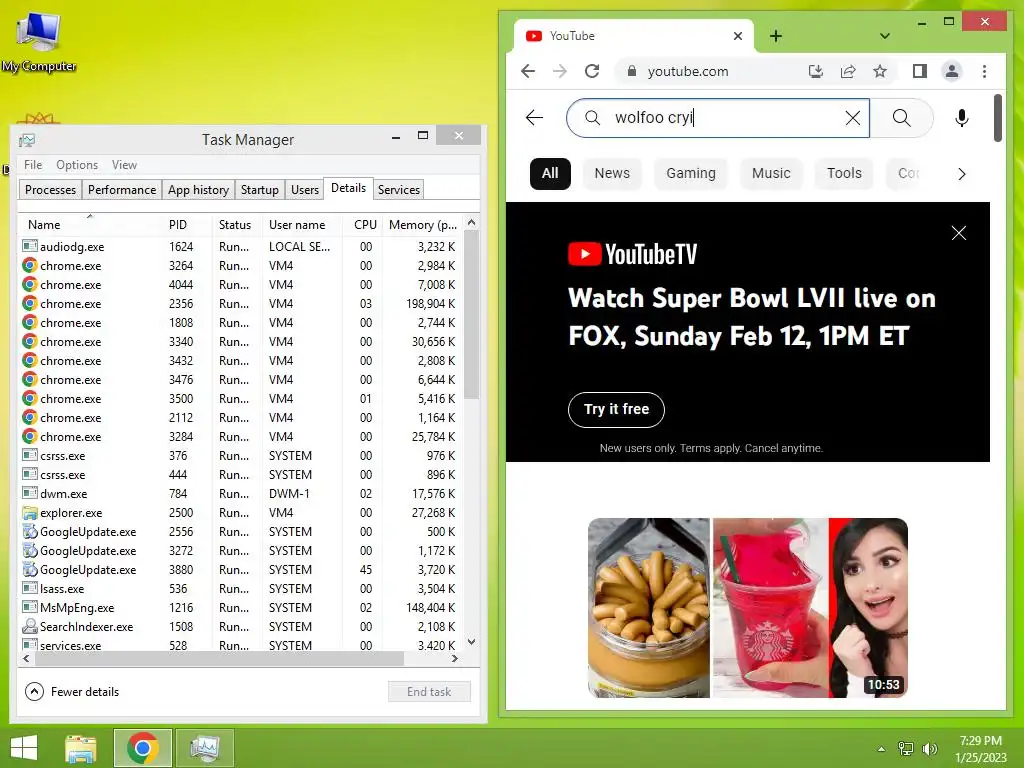Screen dimensions: 1024x768
Task: Sort by the Name column header
Action: (x=90, y=225)
